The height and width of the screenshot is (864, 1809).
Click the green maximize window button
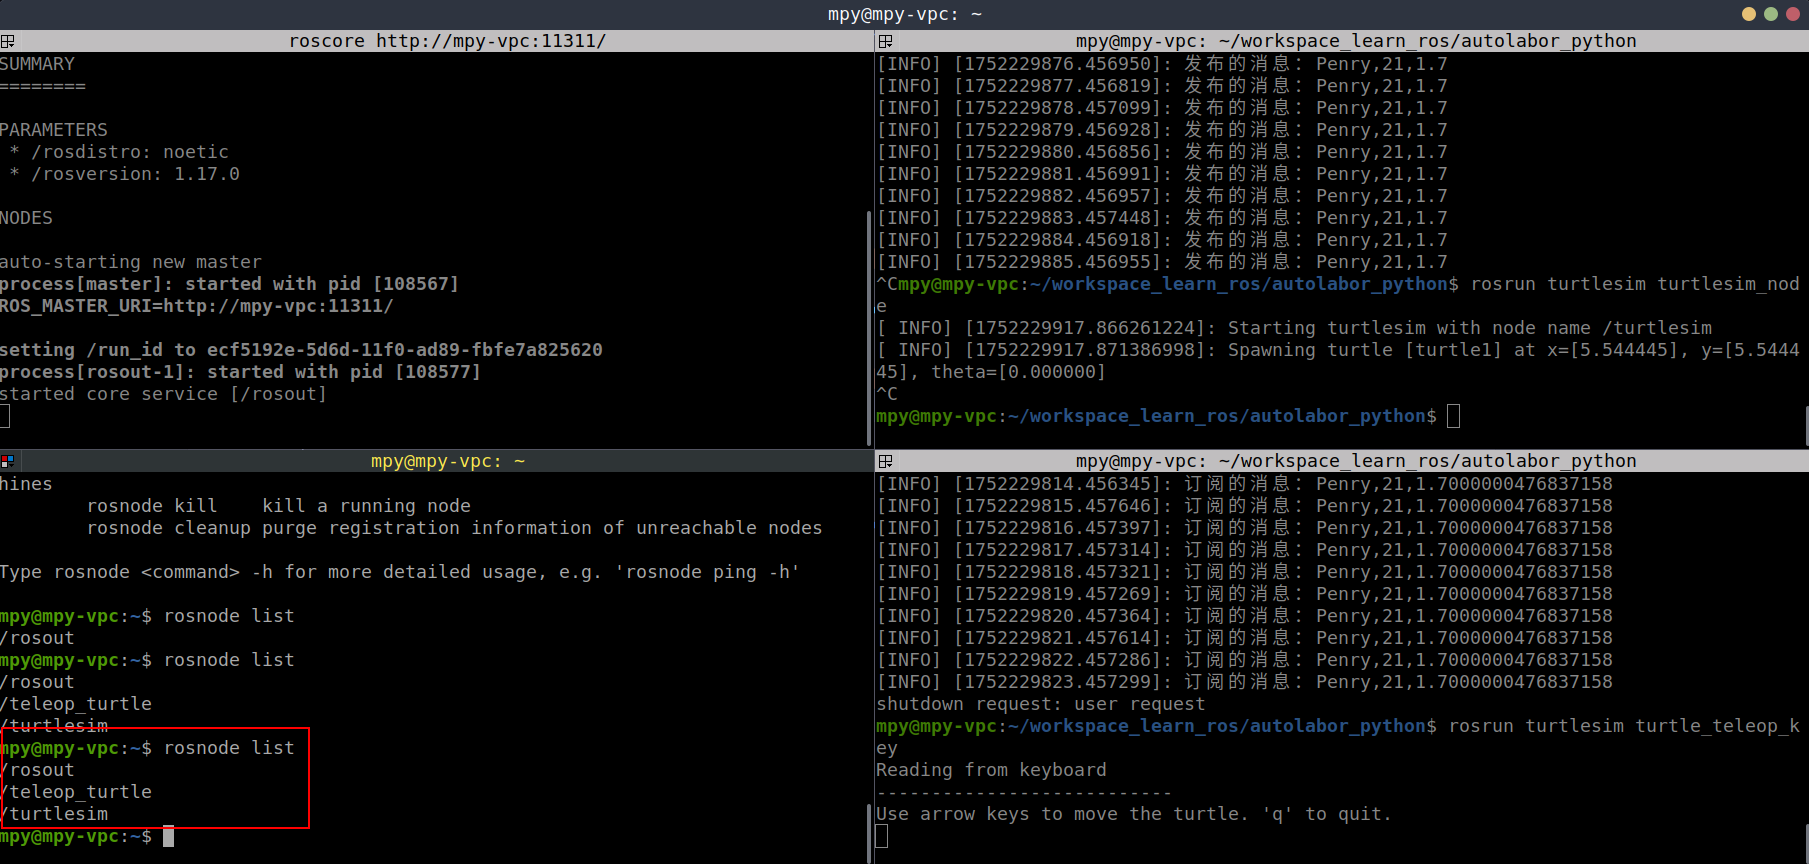[x=1771, y=14]
